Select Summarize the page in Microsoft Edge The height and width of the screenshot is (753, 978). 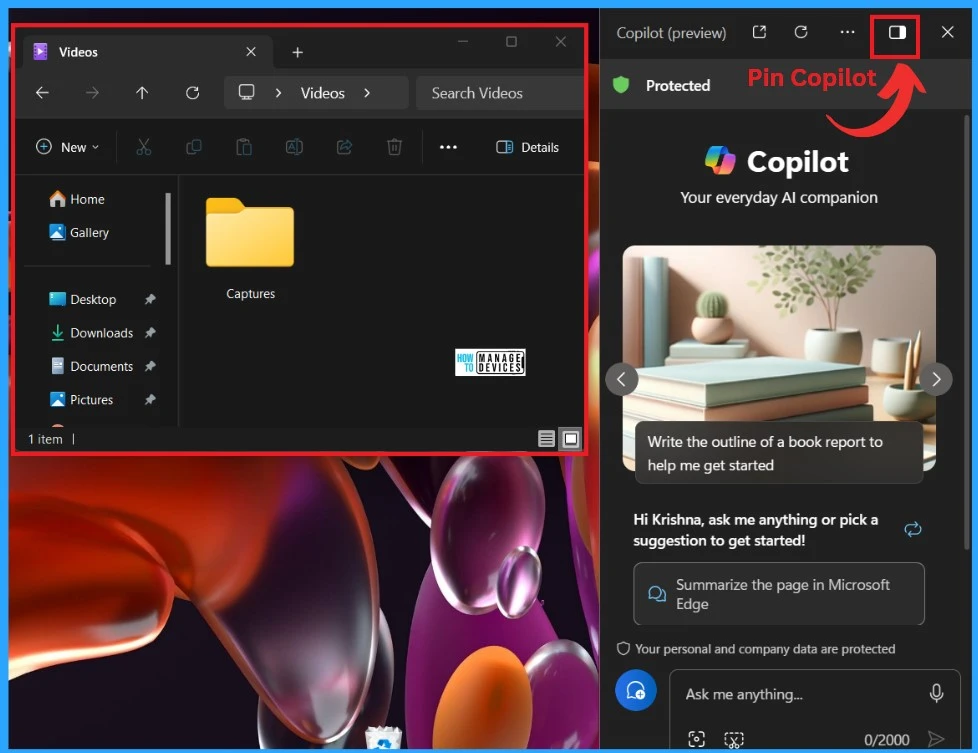pyautogui.click(x=778, y=594)
